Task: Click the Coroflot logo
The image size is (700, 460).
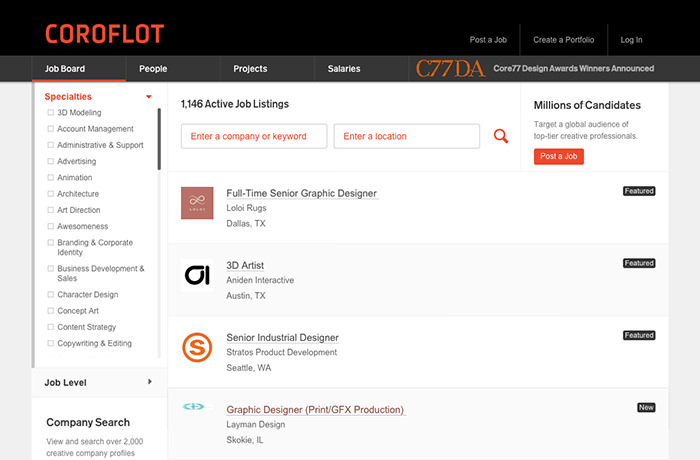Action: (x=104, y=35)
